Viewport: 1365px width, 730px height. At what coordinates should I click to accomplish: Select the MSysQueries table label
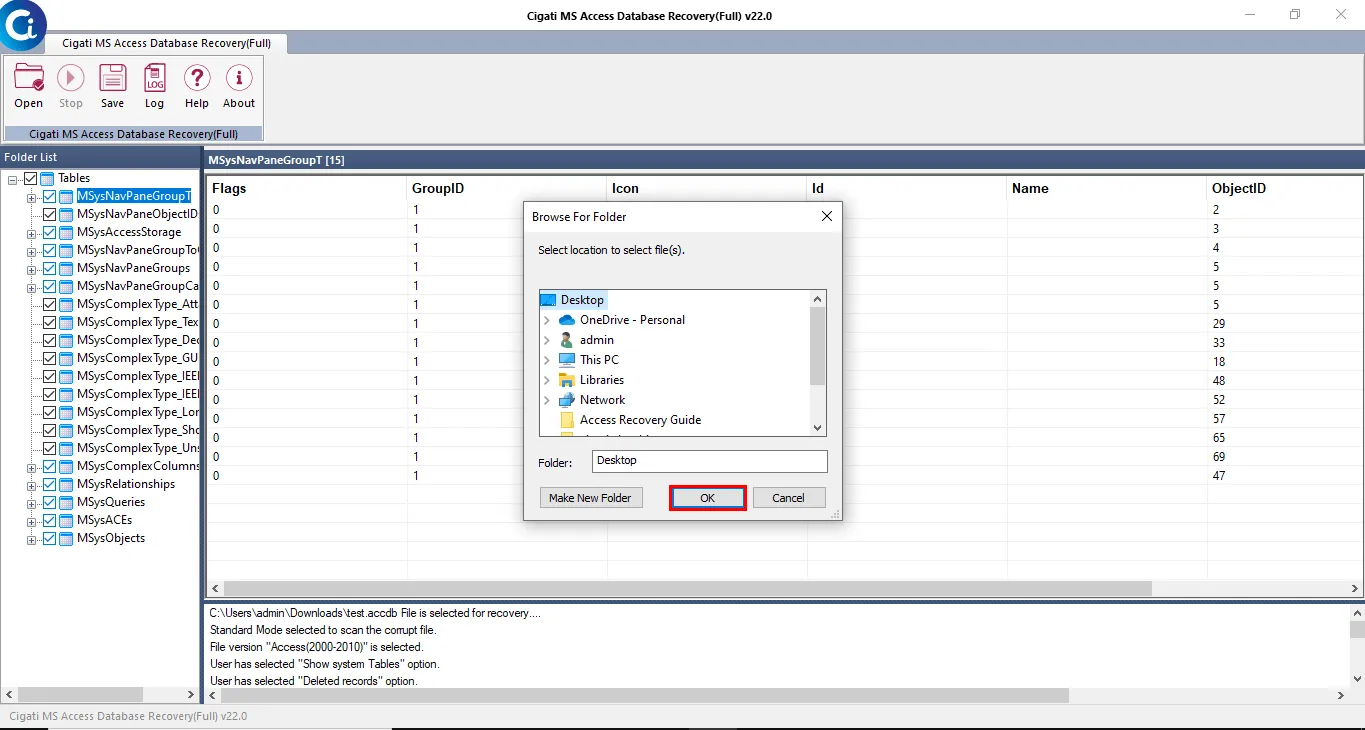tap(111, 502)
